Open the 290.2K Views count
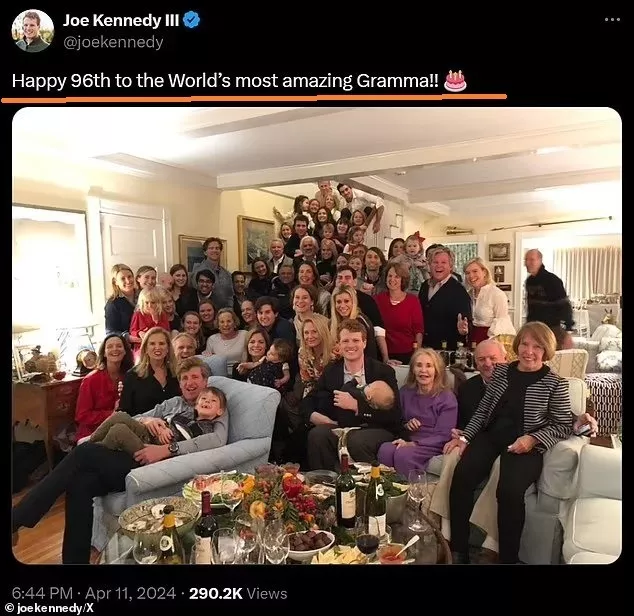634x616 pixels. [238, 593]
